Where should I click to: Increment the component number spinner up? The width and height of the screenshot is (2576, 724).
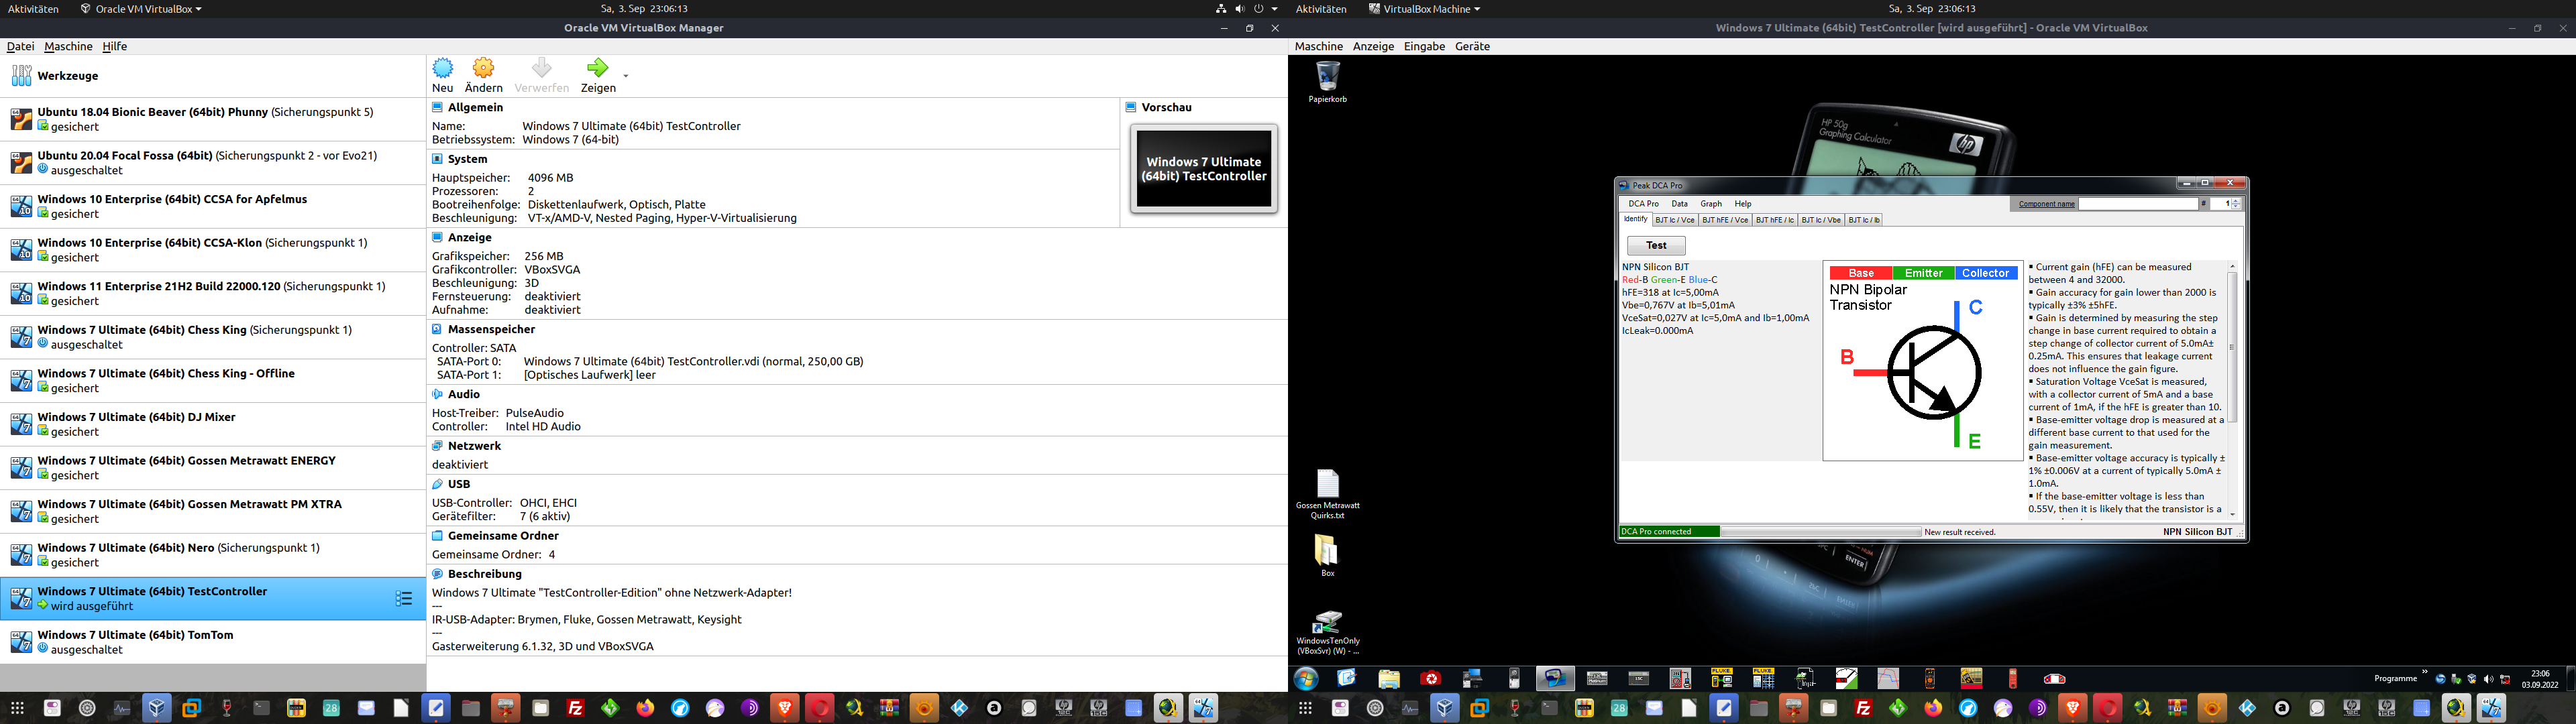tap(2236, 201)
